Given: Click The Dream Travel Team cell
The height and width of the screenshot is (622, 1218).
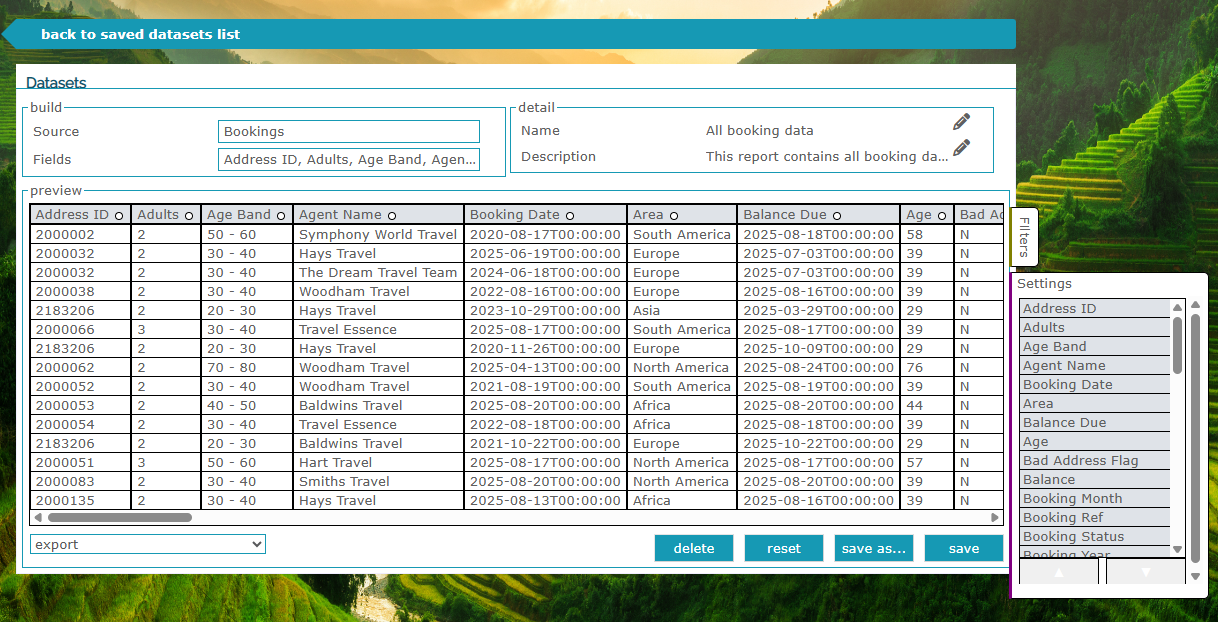Looking at the screenshot, I should tap(378, 273).
